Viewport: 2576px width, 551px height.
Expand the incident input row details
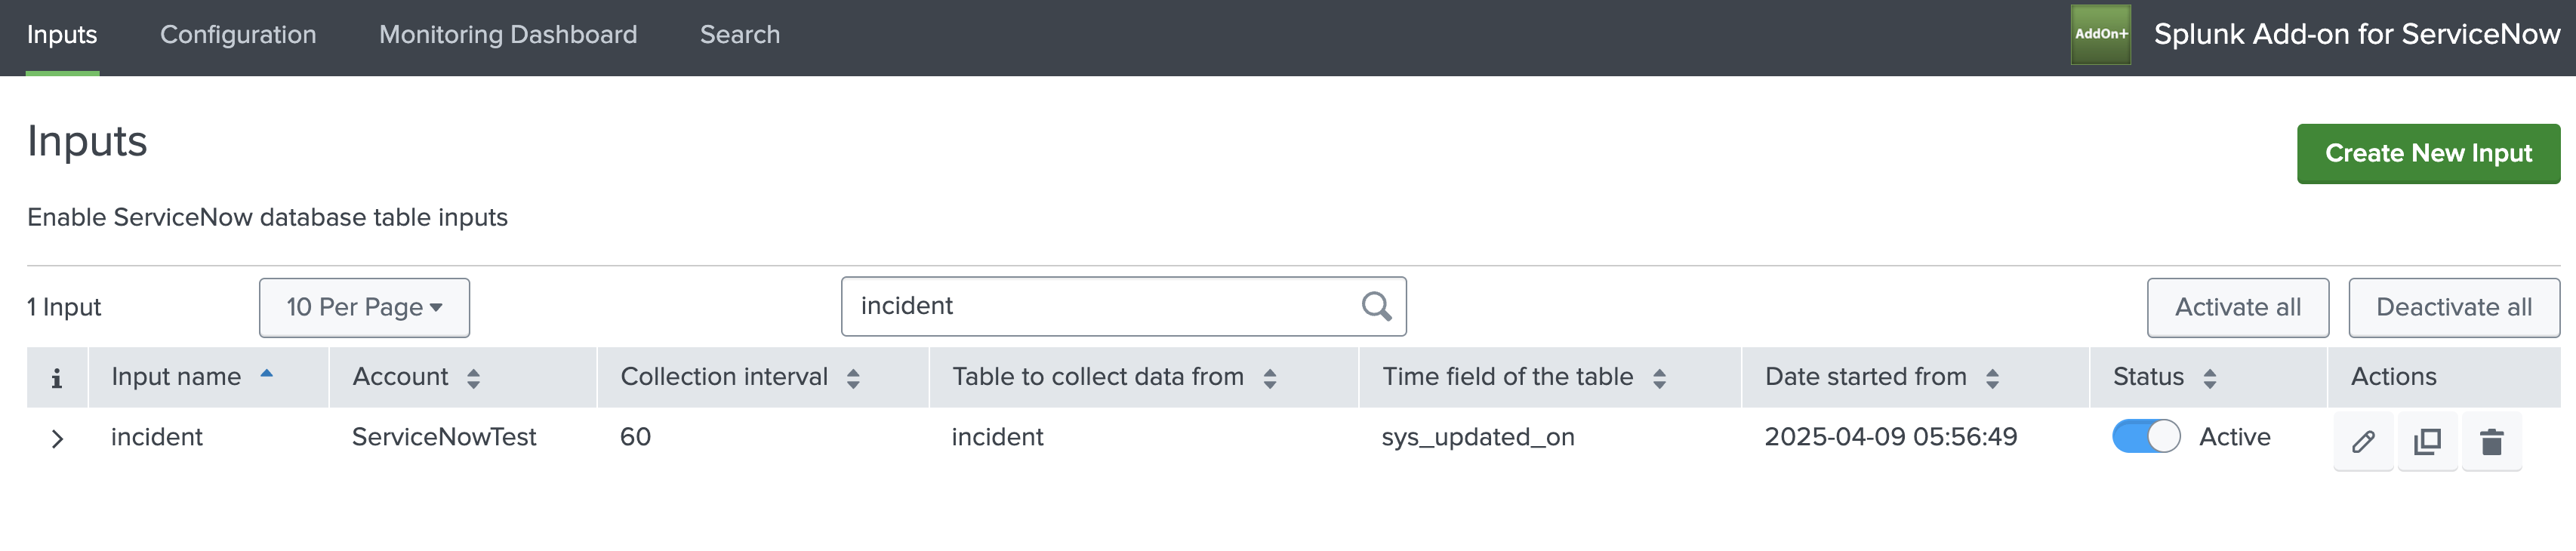tap(57, 437)
